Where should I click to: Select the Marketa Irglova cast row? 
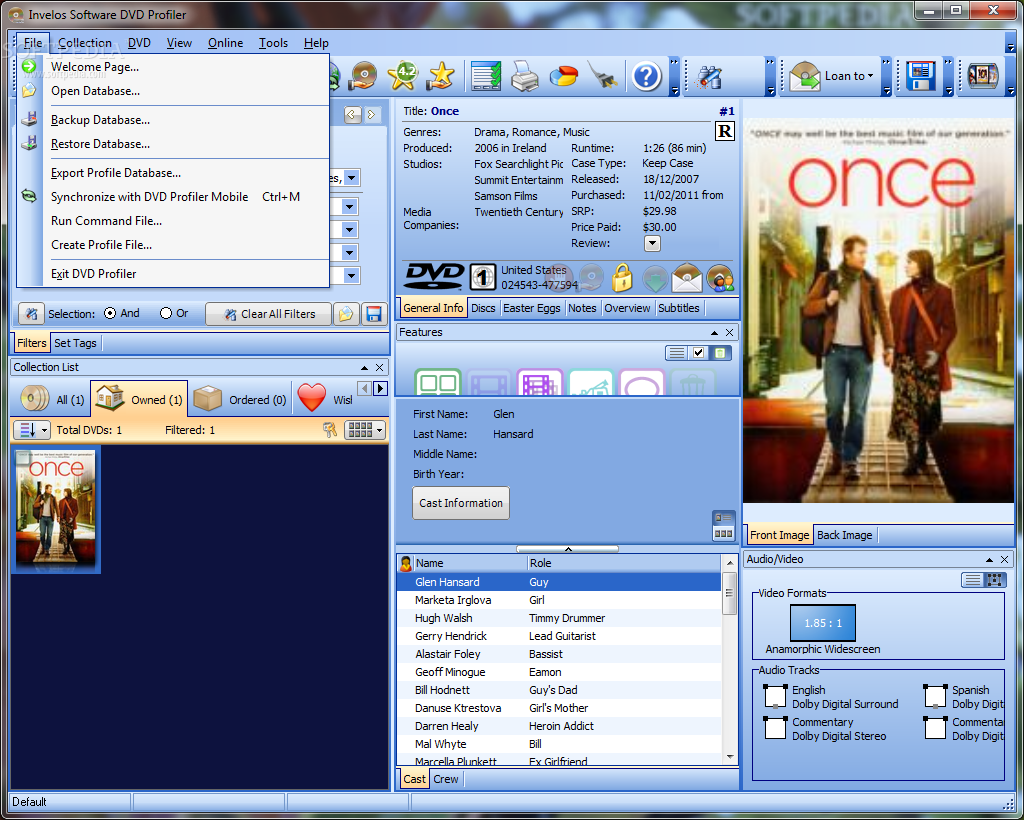tap(558, 600)
